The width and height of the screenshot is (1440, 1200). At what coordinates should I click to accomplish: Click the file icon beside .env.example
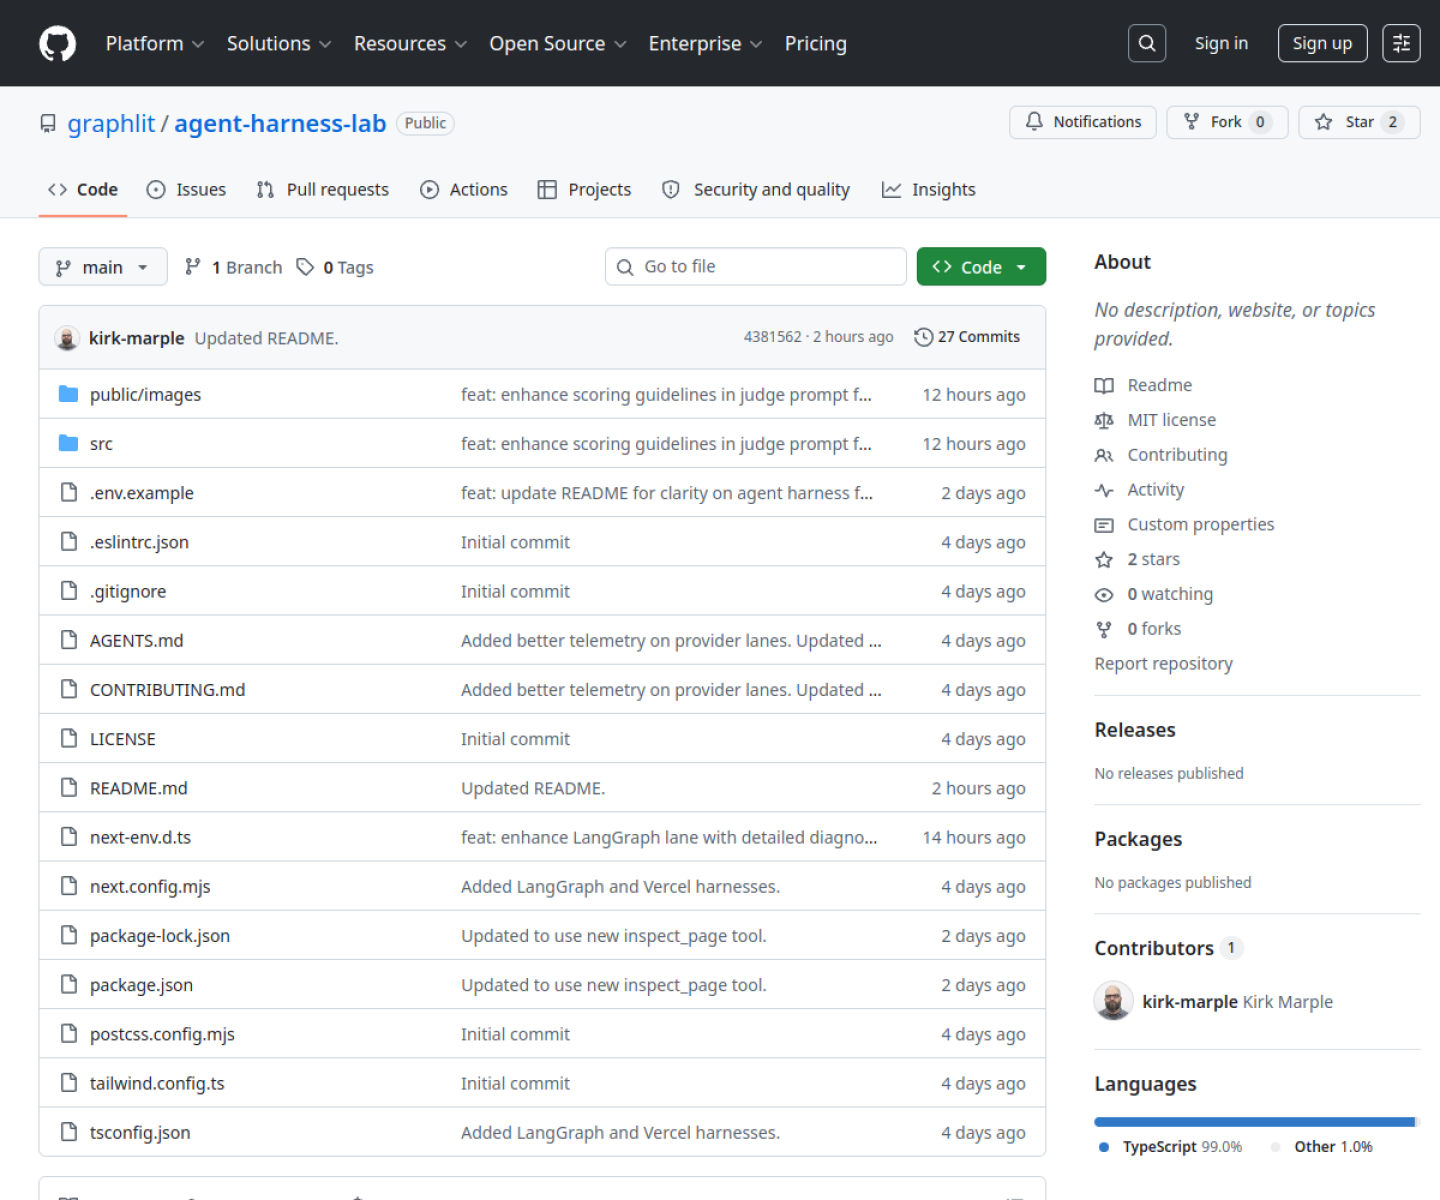(x=68, y=492)
